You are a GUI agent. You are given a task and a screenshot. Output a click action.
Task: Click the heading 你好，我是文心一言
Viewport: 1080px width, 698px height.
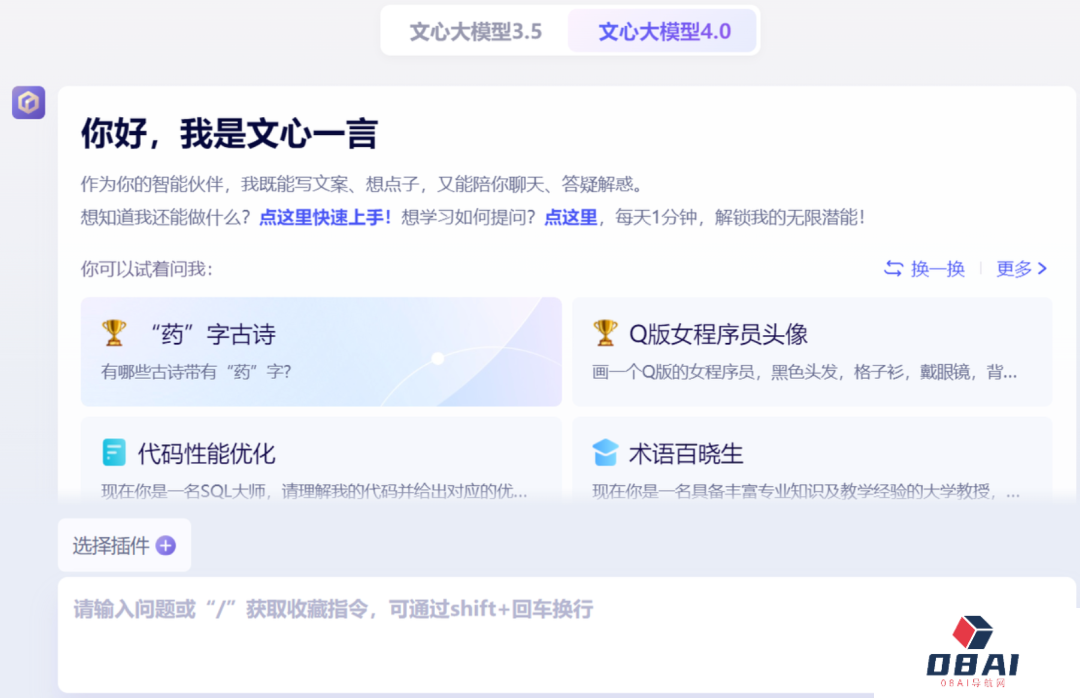[x=229, y=134]
